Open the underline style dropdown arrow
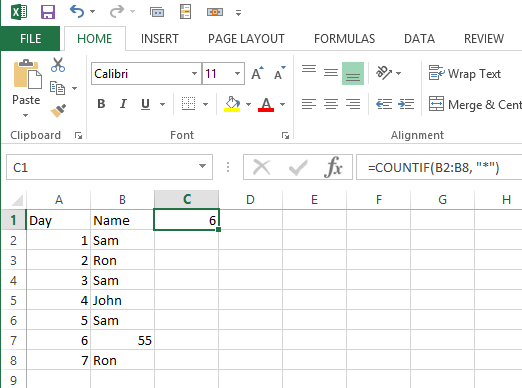The height and width of the screenshot is (388, 522). [163, 105]
